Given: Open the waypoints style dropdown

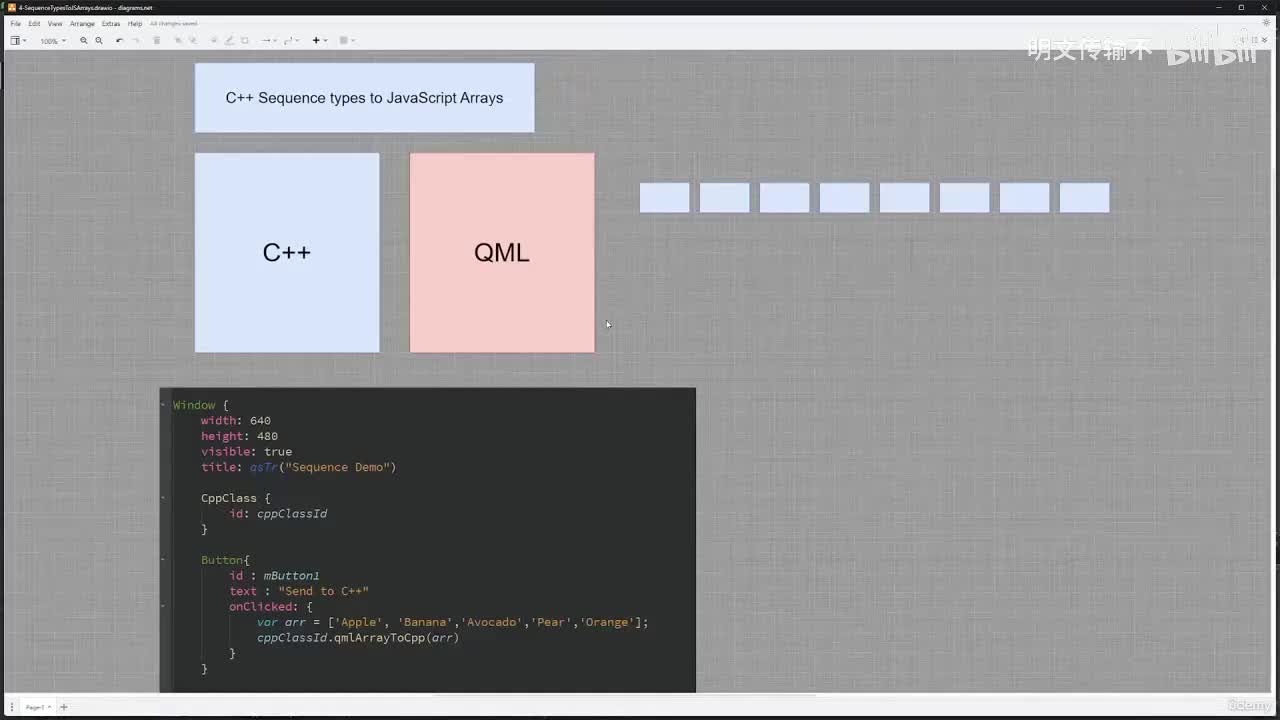Looking at the screenshot, I should pos(291,41).
